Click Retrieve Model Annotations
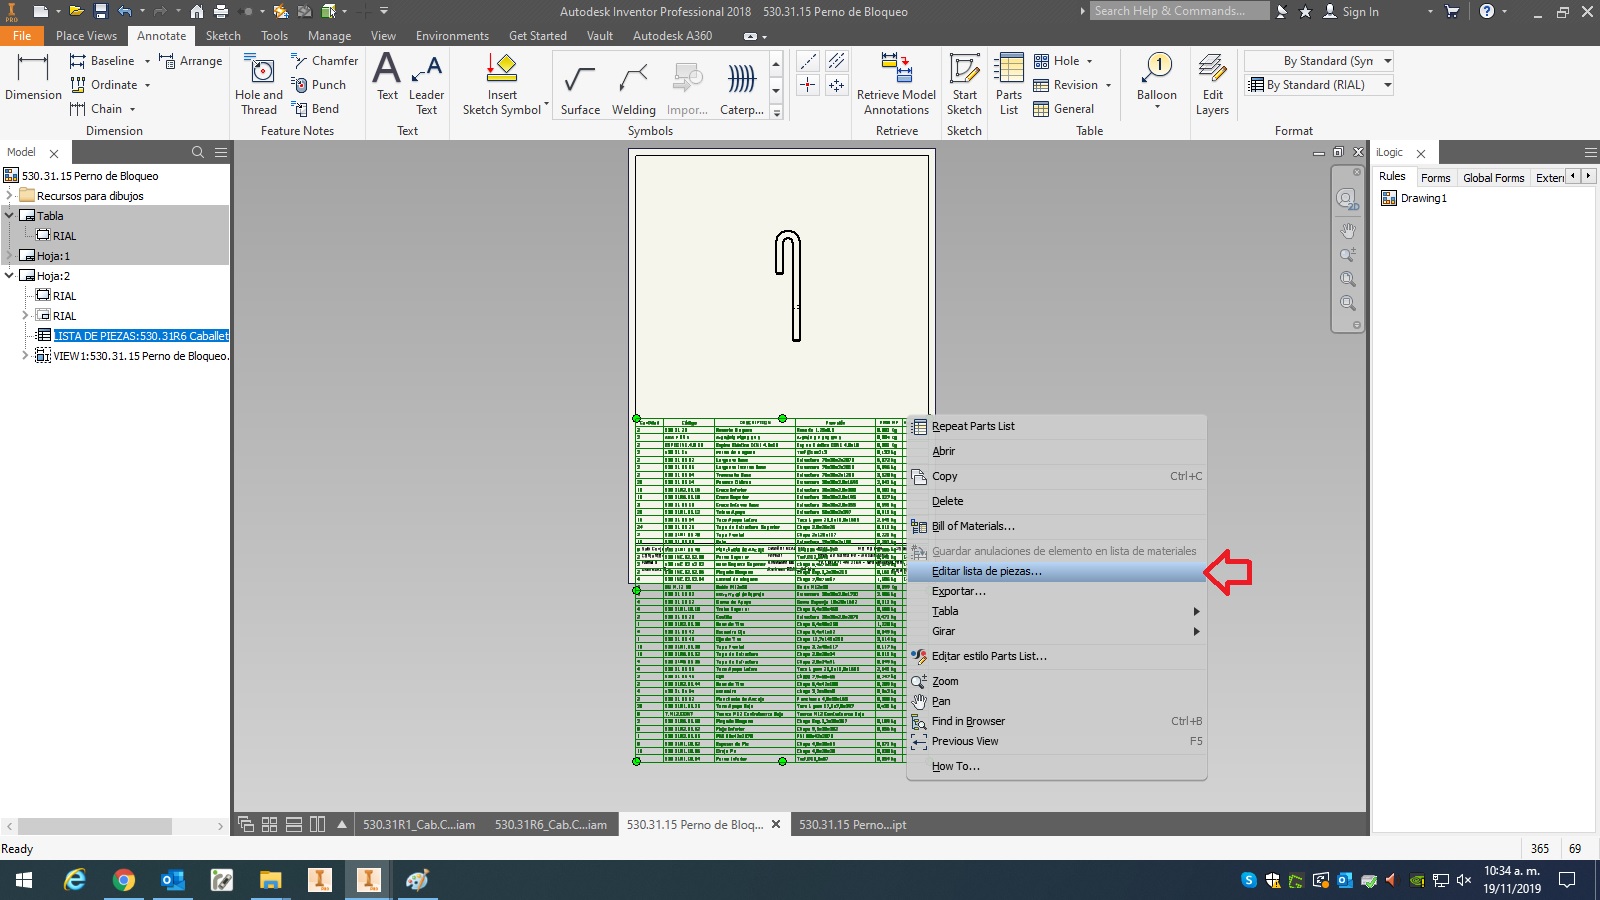 click(x=897, y=86)
